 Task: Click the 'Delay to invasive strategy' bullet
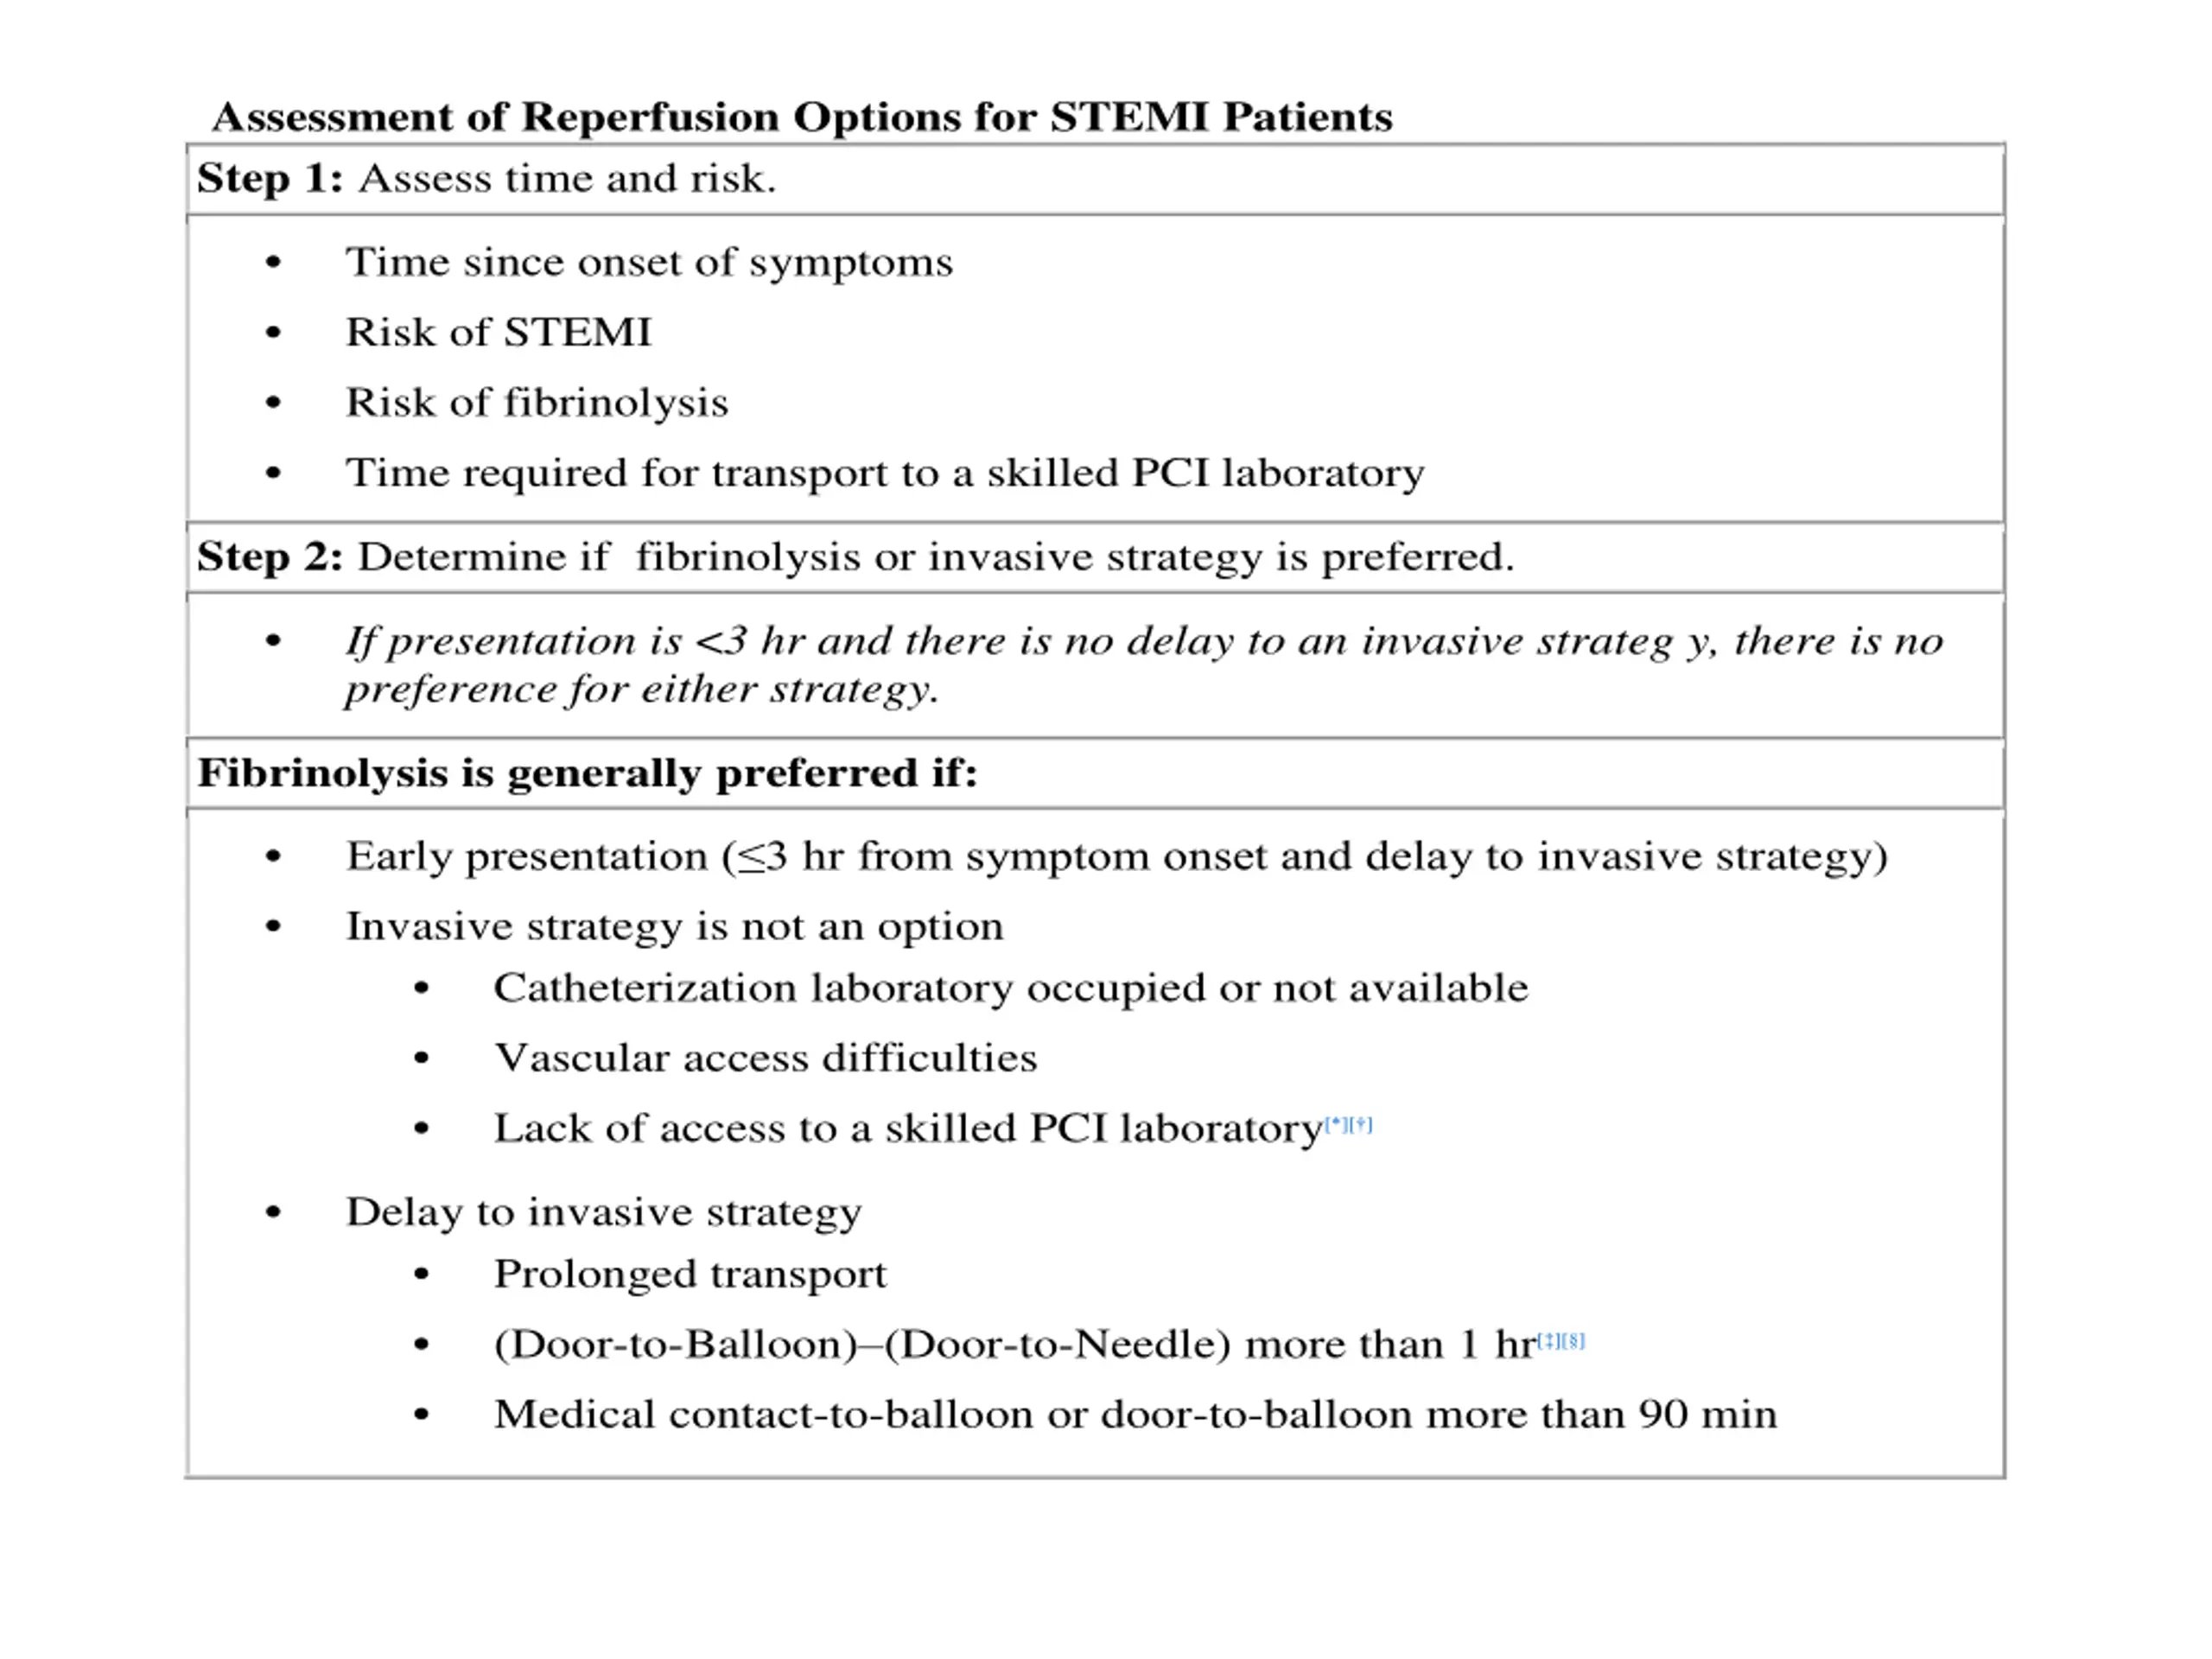coord(603,1213)
